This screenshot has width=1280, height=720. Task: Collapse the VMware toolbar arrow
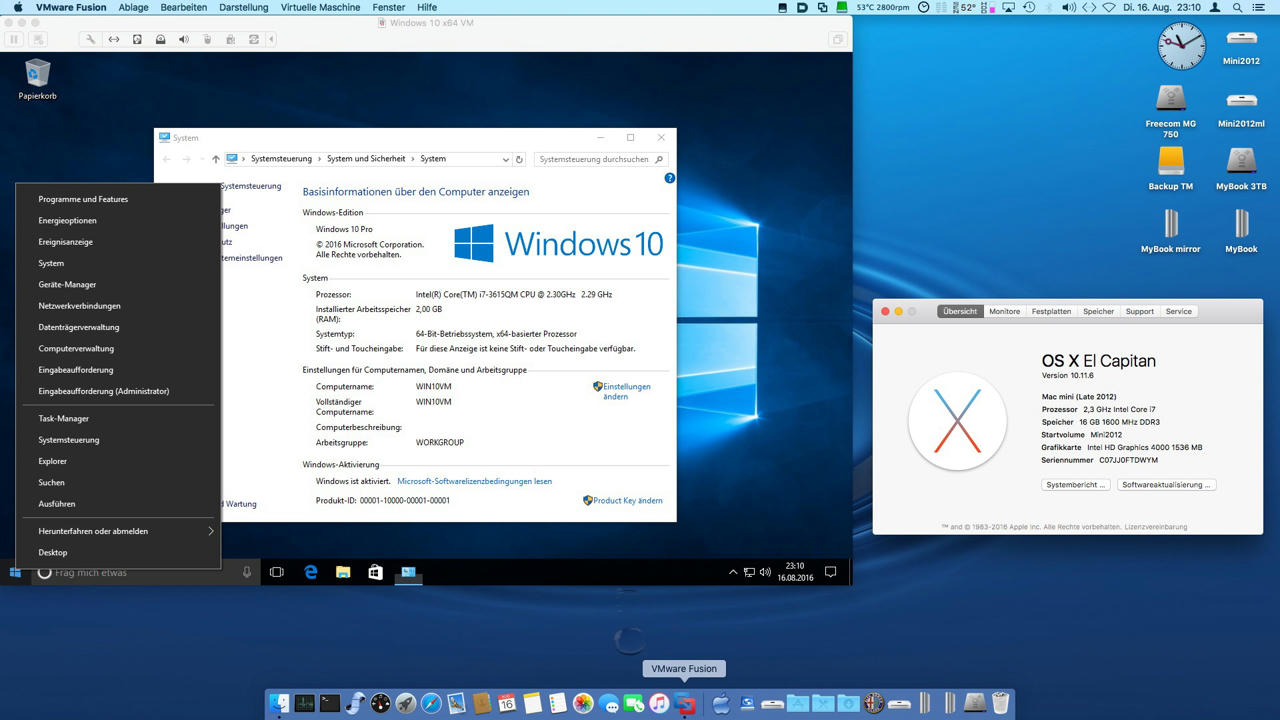coord(272,40)
